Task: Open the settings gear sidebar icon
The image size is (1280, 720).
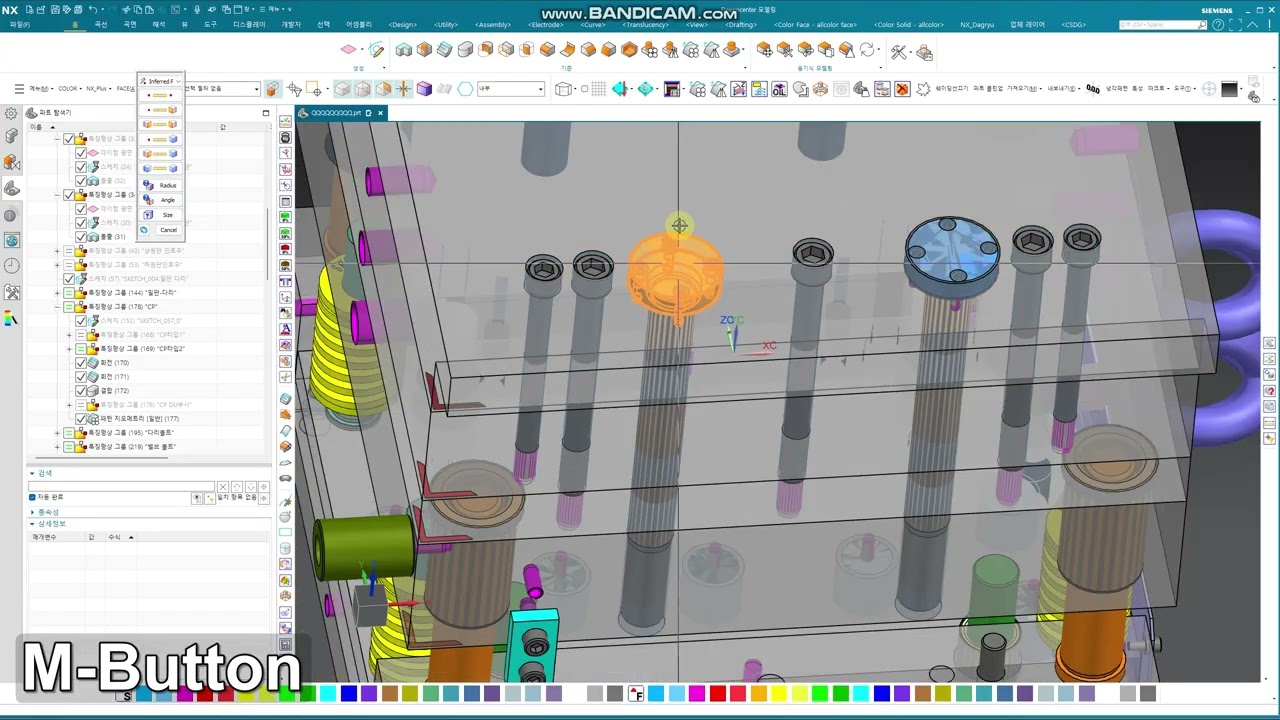Action: [11, 114]
